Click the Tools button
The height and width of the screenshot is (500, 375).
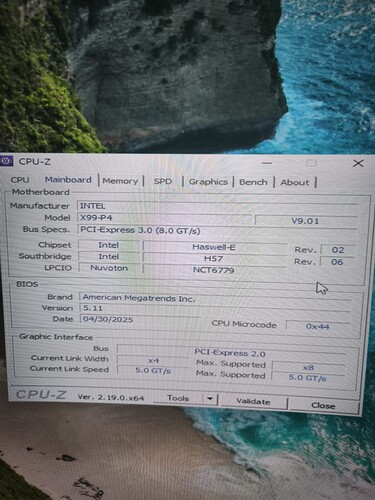[178, 398]
